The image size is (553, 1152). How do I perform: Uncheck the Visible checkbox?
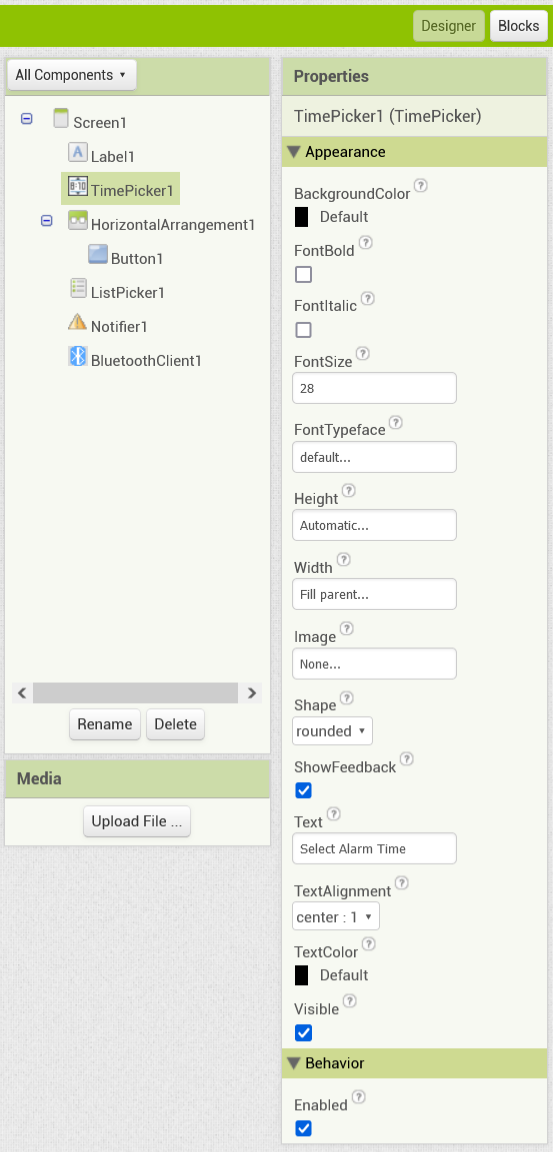tap(303, 1033)
